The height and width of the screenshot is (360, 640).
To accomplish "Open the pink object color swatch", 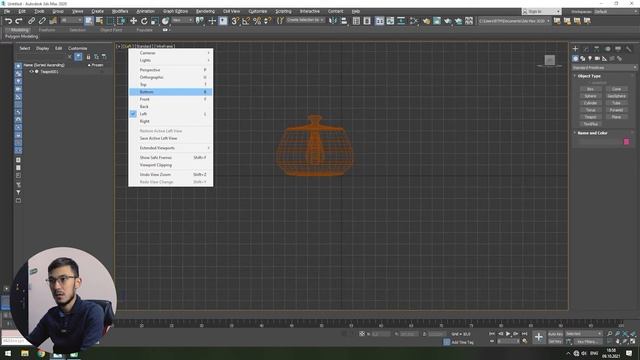I will (627, 142).
